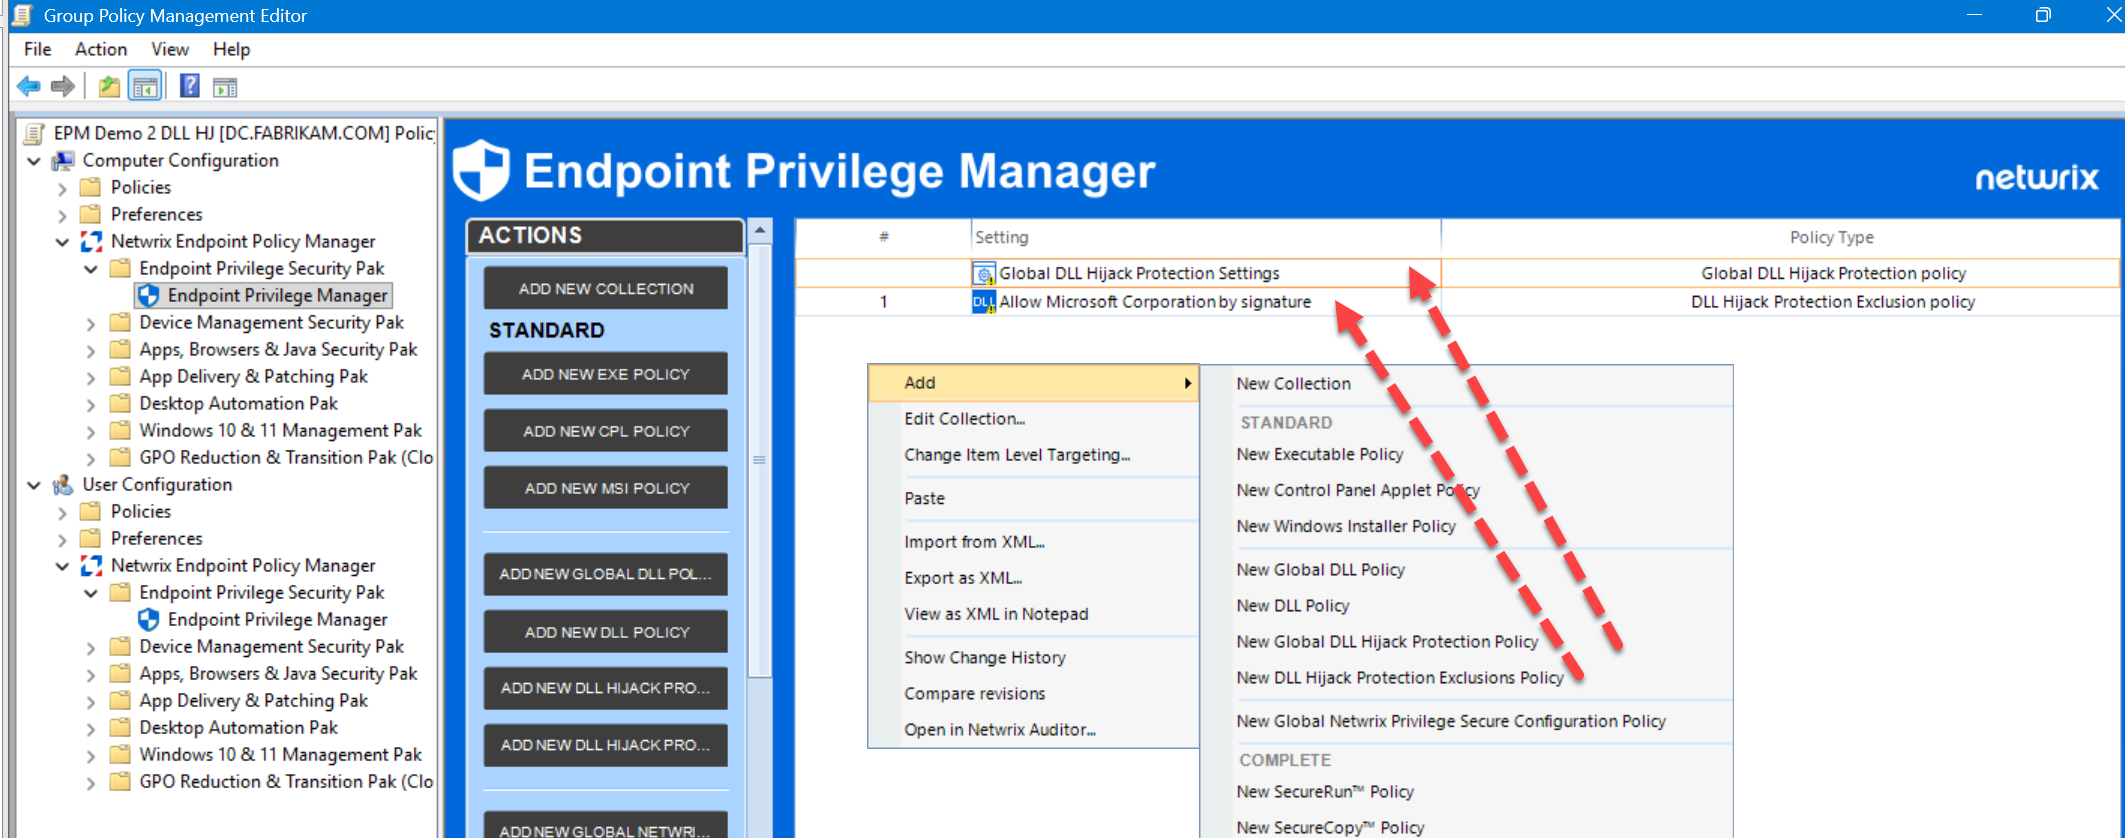This screenshot has width=2125, height=838.
Task: Open the Add submenu entry
Action: coord(1033,383)
